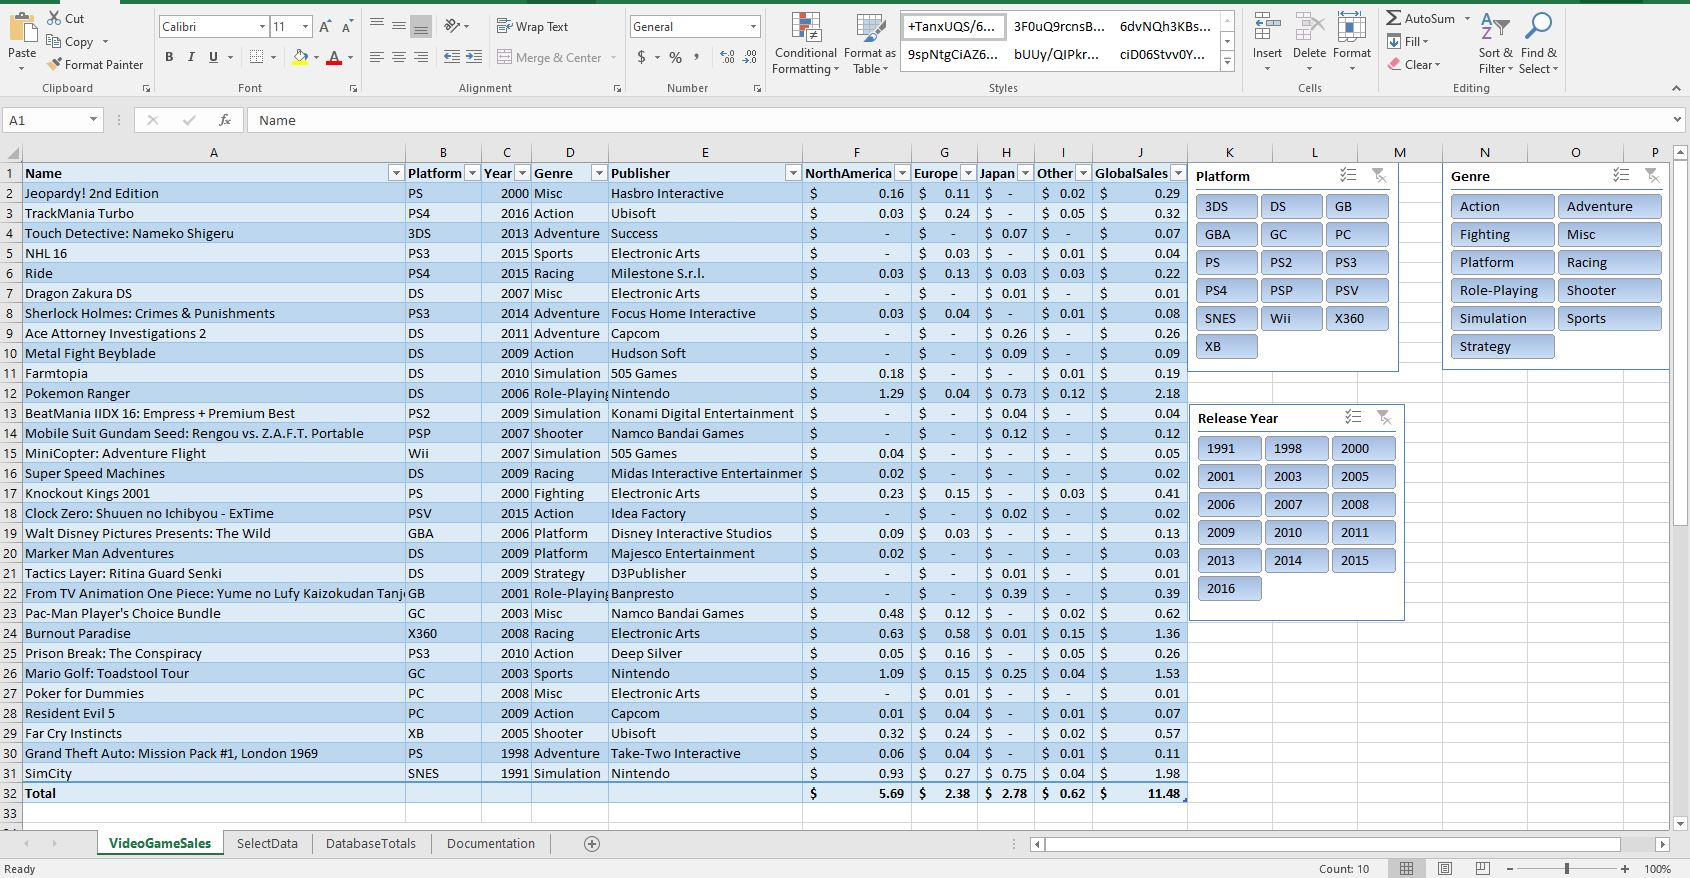Click the cell borders icon
Viewport: 1690px width, 878px height.
[256, 57]
